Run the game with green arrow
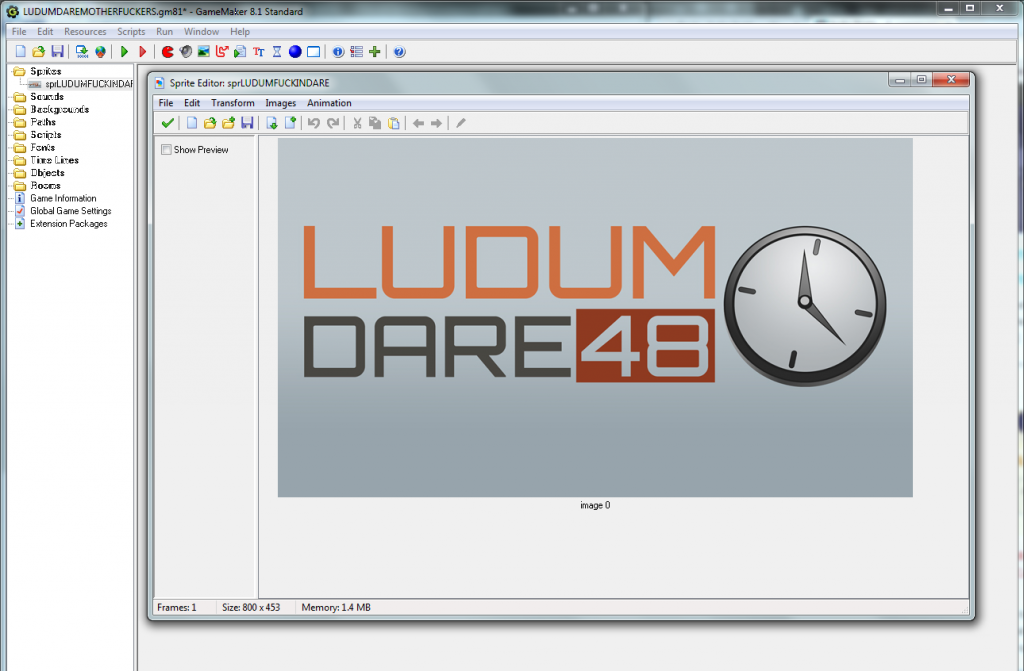The width and height of the screenshot is (1024, 671). click(x=124, y=52)
